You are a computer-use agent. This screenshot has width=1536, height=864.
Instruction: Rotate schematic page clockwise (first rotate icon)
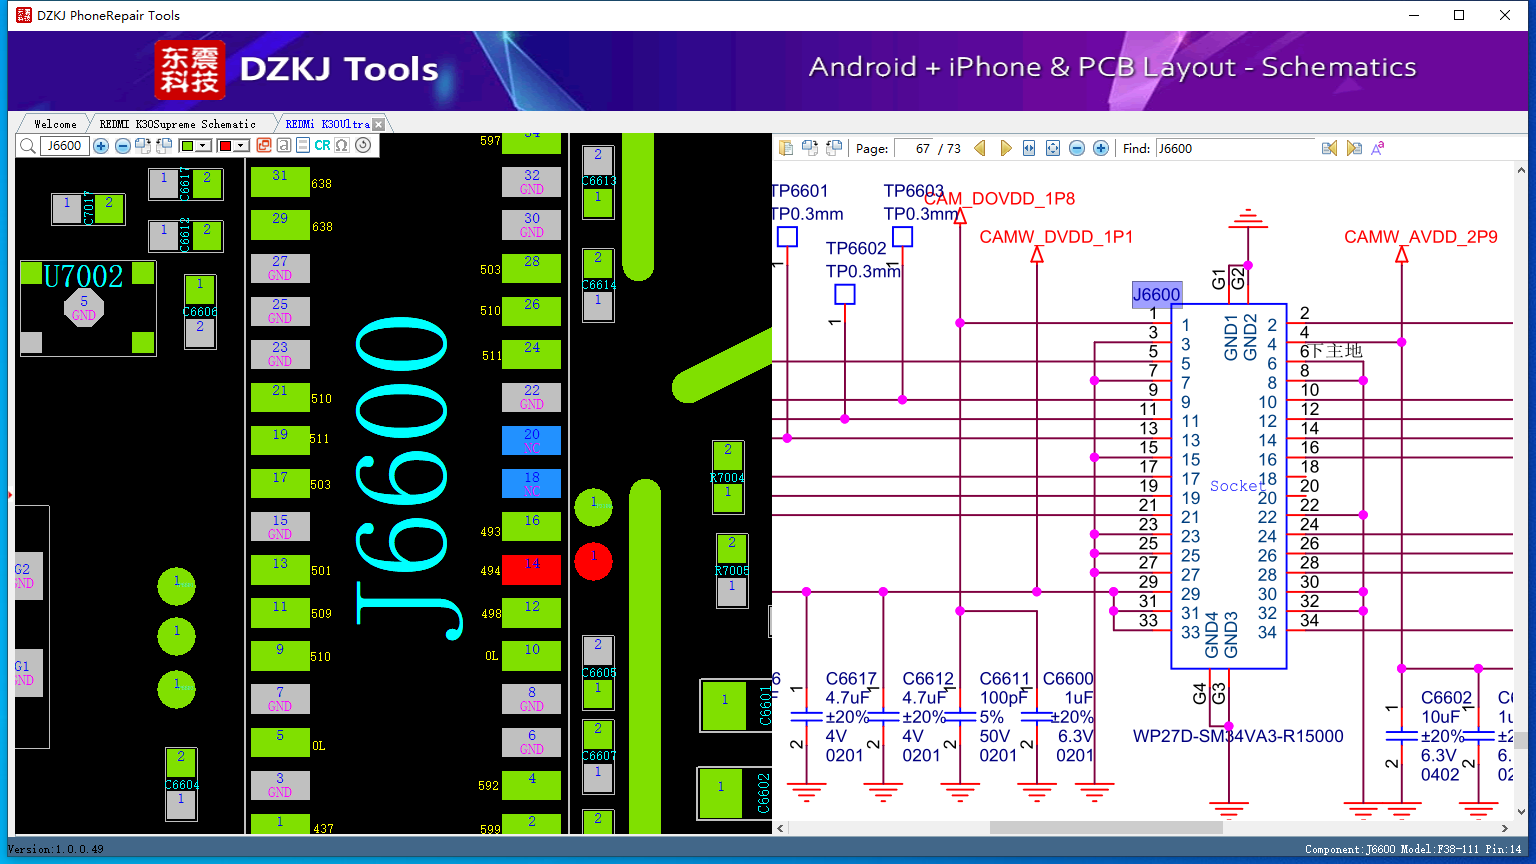tap(809, 148)
